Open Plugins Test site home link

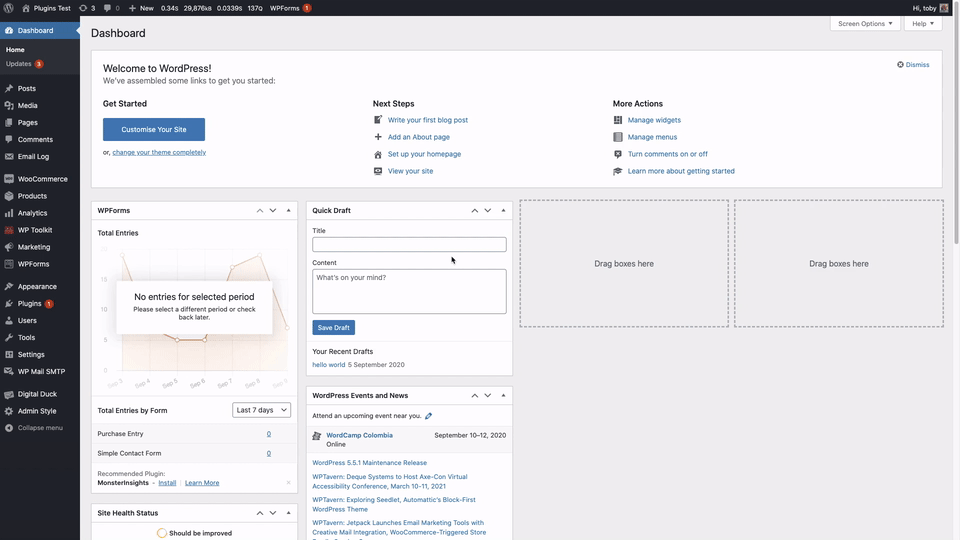(47, 8)
